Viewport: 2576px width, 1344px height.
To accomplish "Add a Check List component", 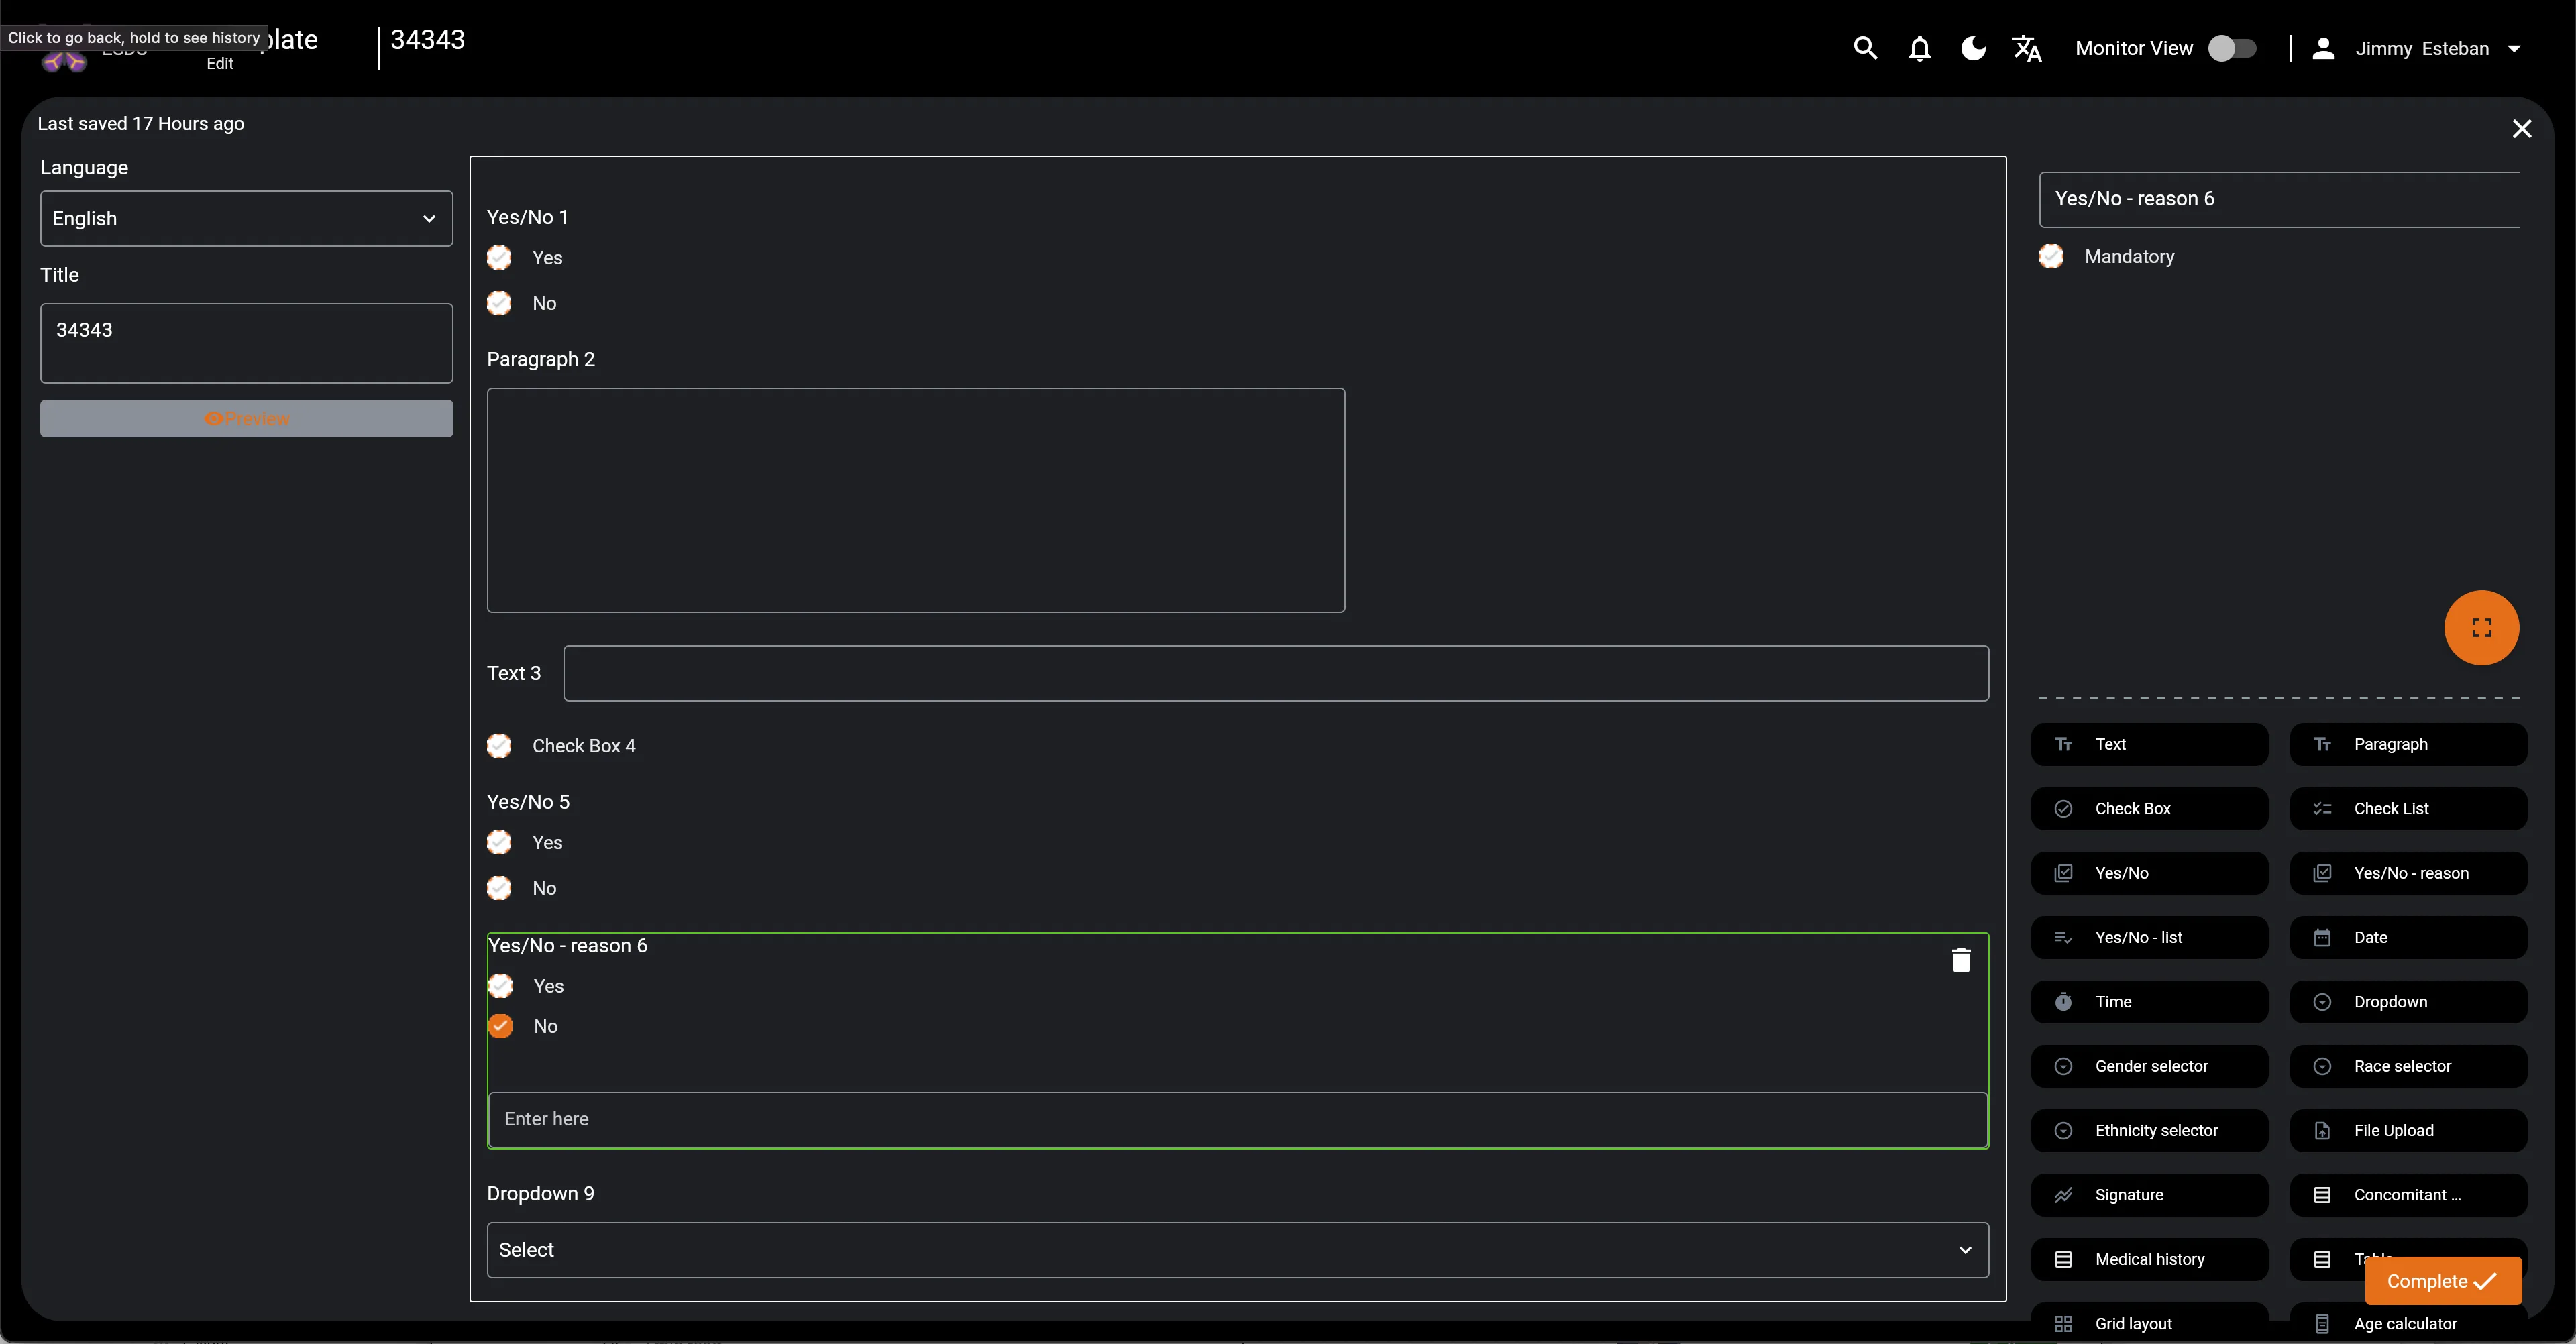I will point(2408,809).
